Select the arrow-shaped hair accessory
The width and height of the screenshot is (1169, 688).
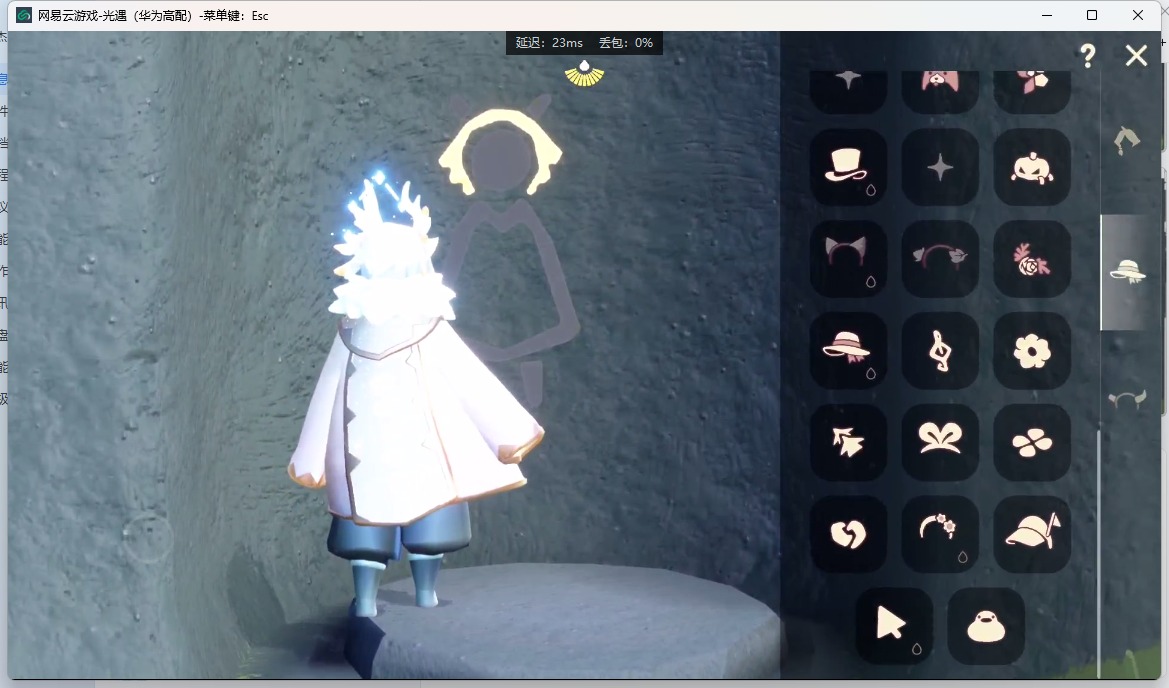pos(848,442)
